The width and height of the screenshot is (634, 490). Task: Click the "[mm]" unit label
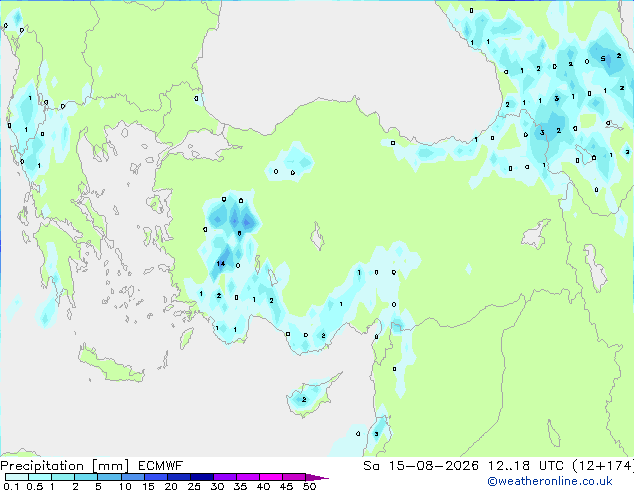110,466
